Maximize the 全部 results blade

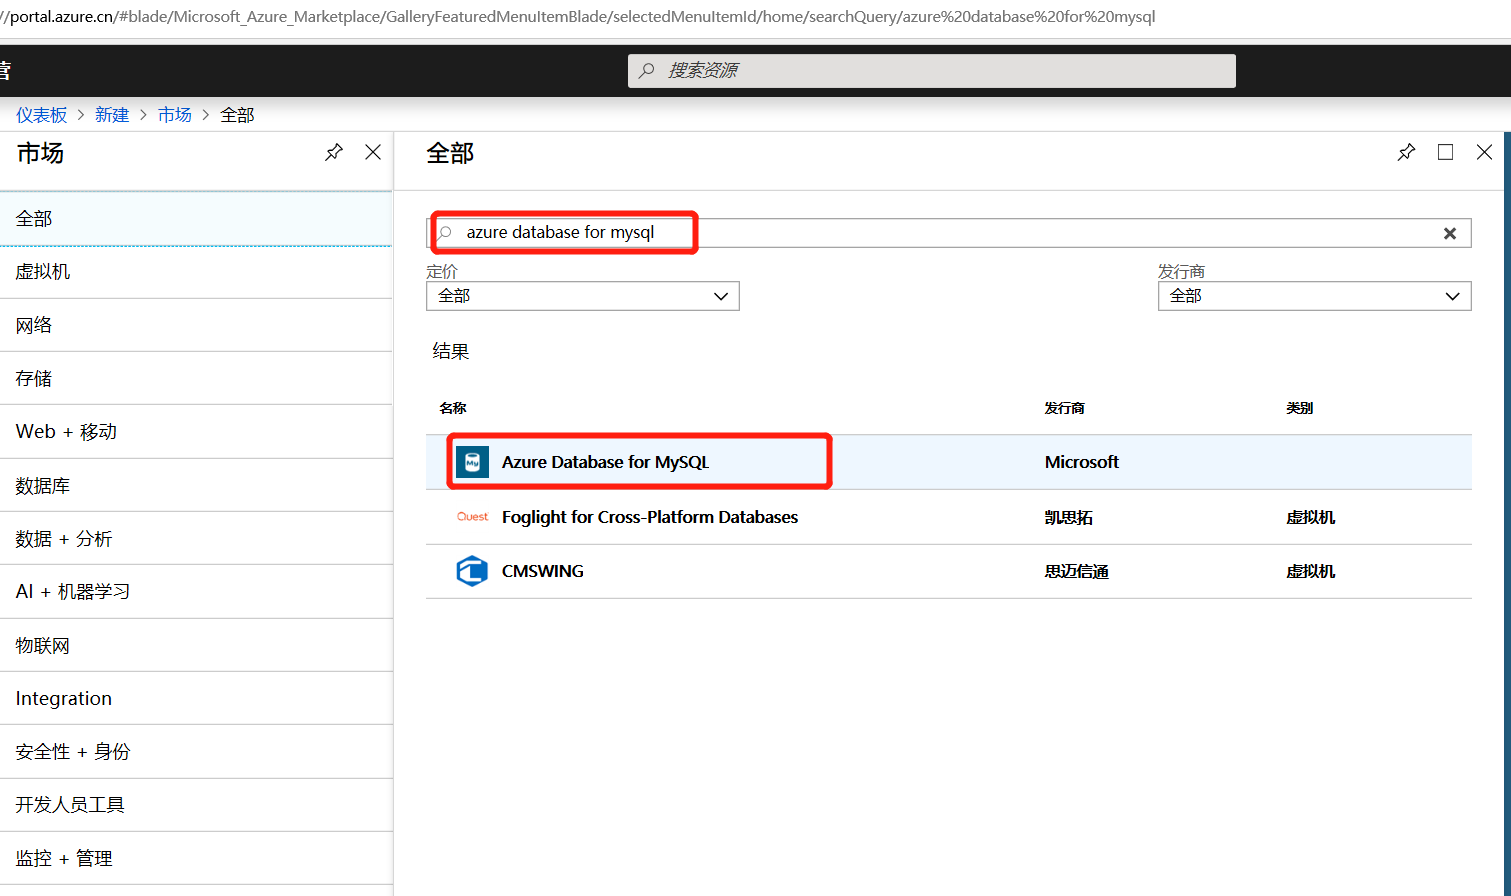point(1445,152)
